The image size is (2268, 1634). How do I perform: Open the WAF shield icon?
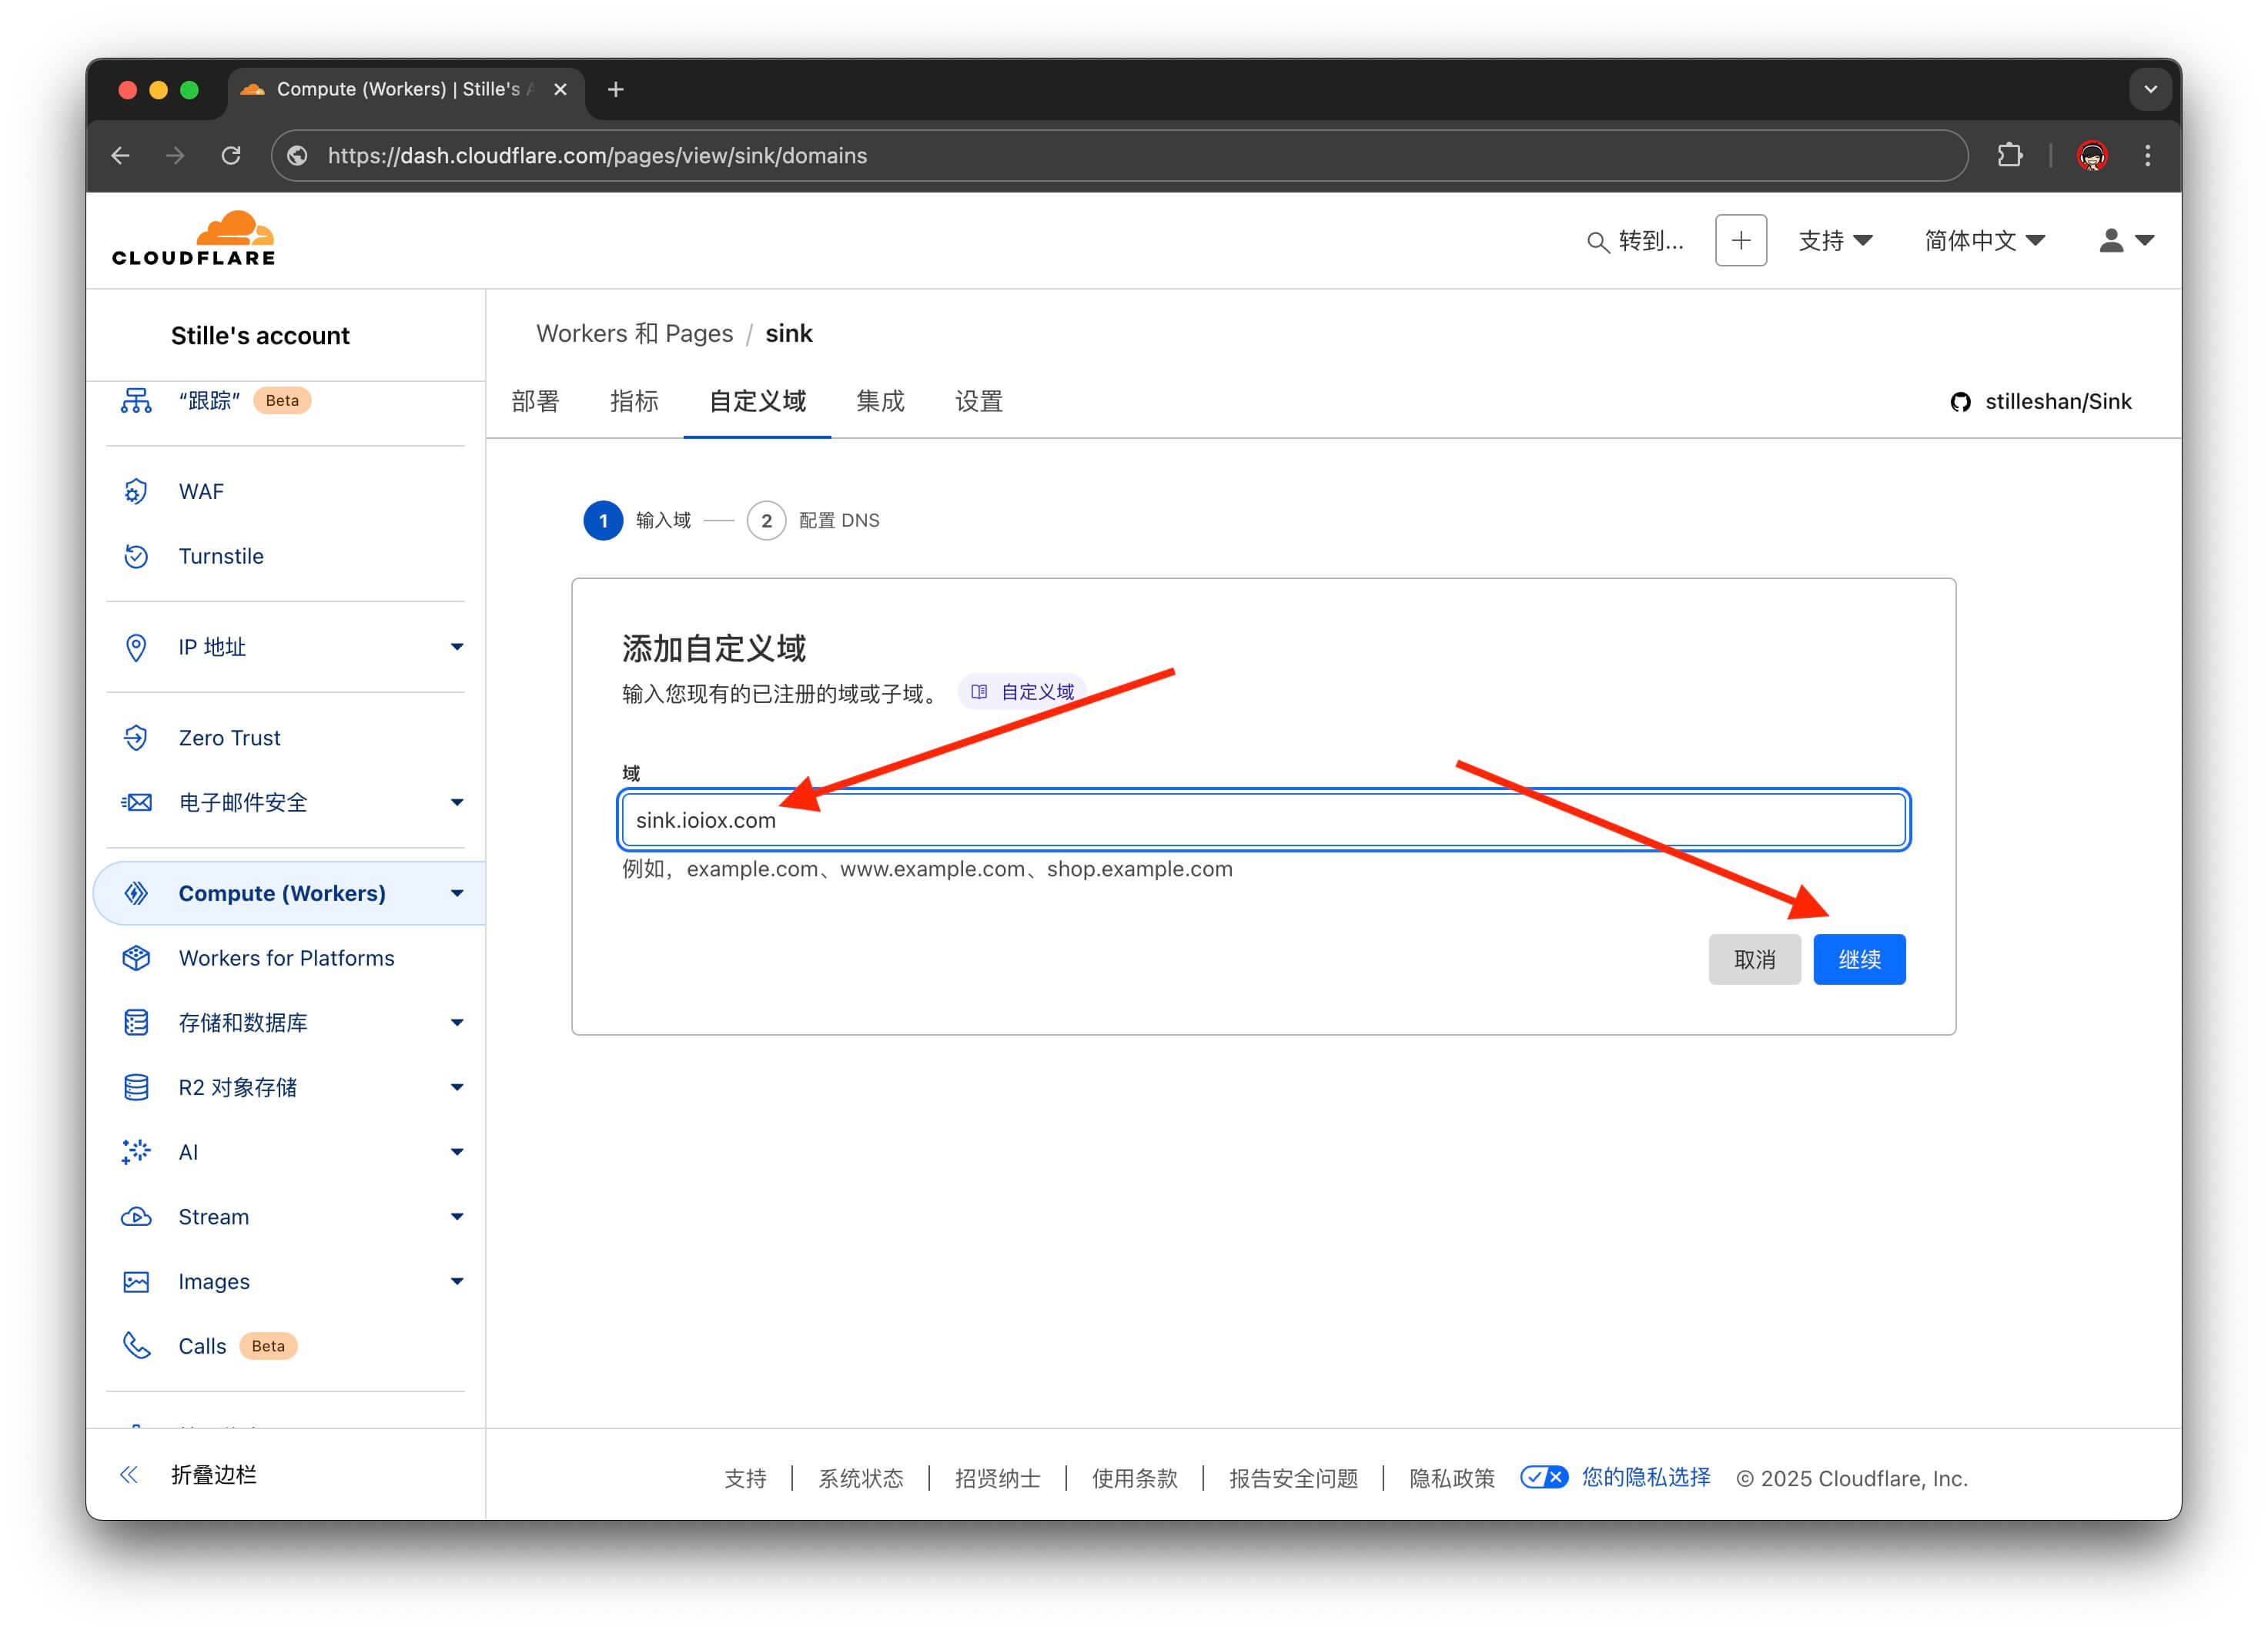click(x=136, y=491)
